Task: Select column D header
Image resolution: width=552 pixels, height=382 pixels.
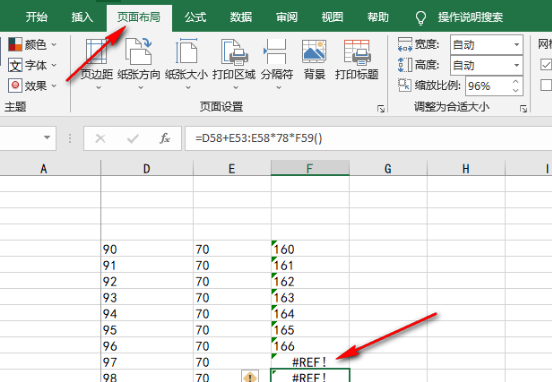Action: pyautogui.click(x=147, y=168)
